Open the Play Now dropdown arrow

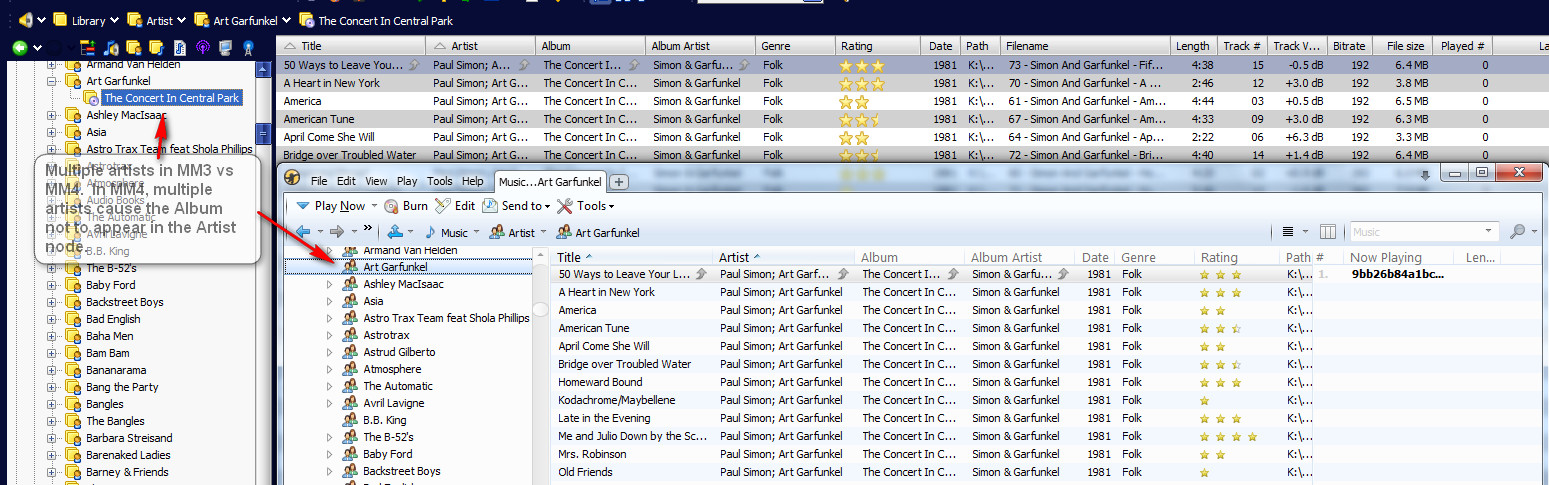[x=374, y=206]
